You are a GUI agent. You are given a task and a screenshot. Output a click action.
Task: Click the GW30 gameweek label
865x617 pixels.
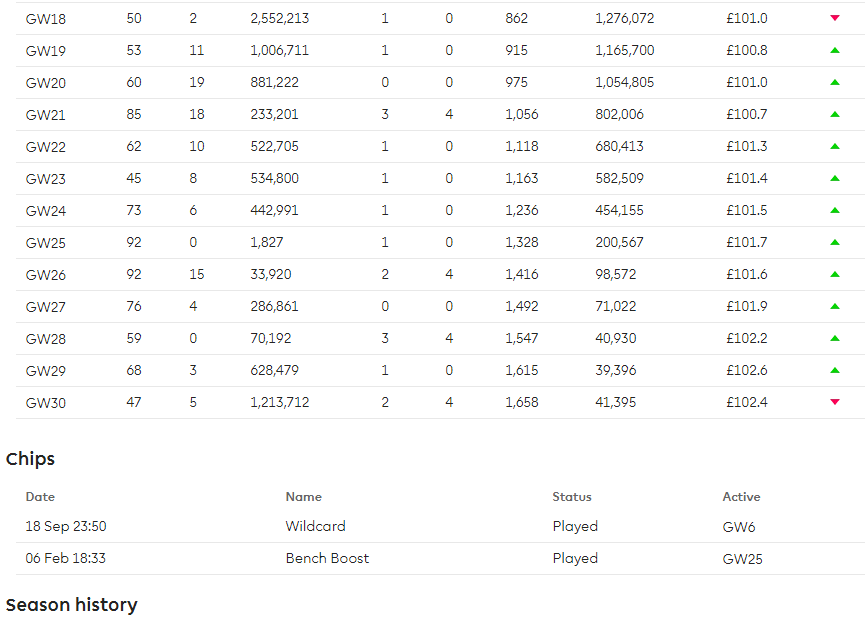point(45,402)
